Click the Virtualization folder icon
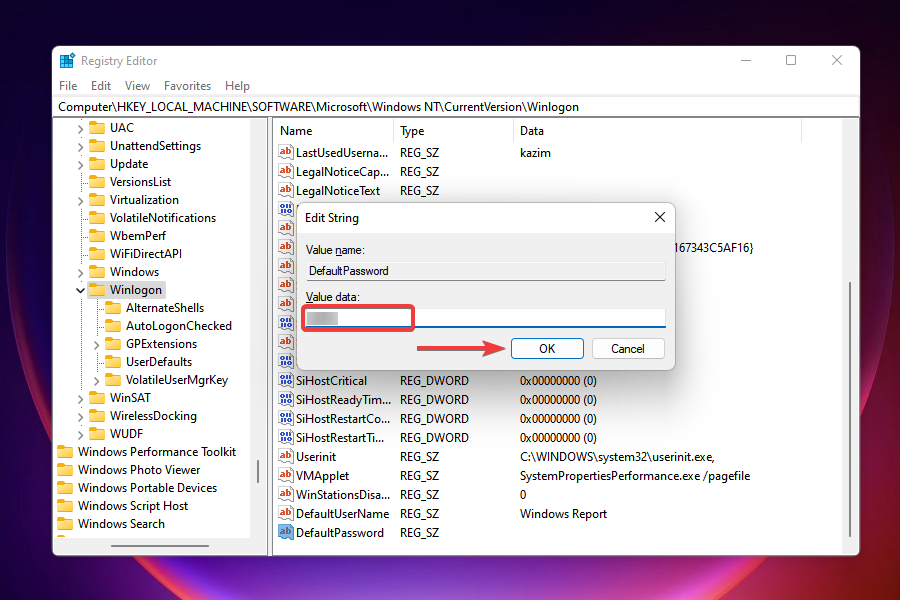 (97, 200)
